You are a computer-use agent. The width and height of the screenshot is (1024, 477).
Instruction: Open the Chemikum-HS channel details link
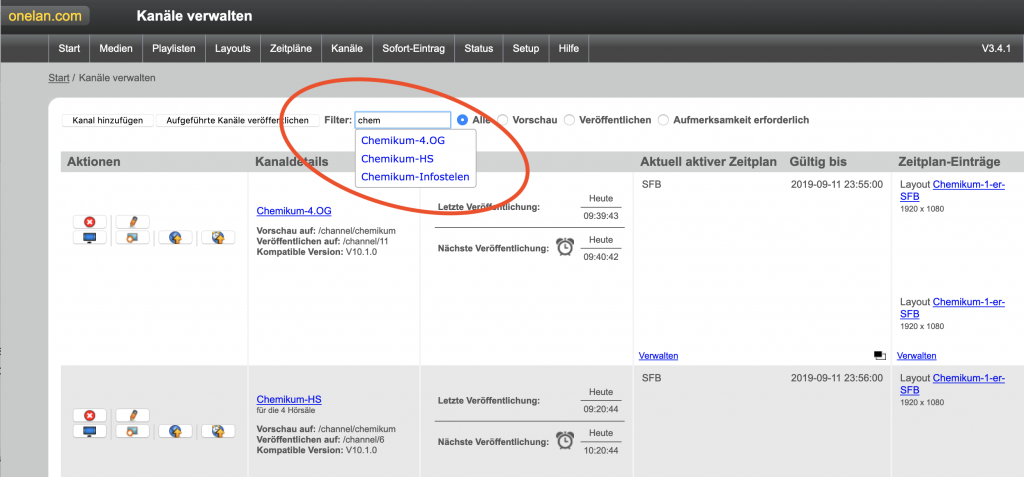(x=289, y=399)
